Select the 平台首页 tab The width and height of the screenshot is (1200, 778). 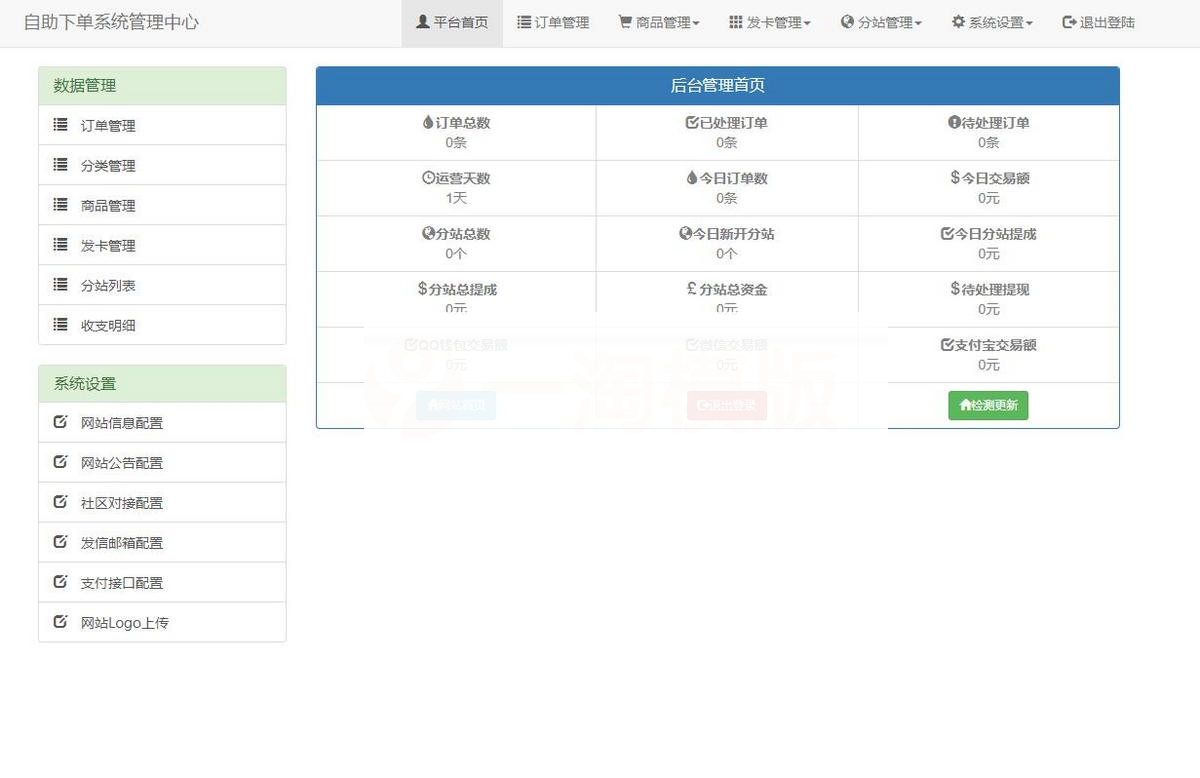[452, 22]
